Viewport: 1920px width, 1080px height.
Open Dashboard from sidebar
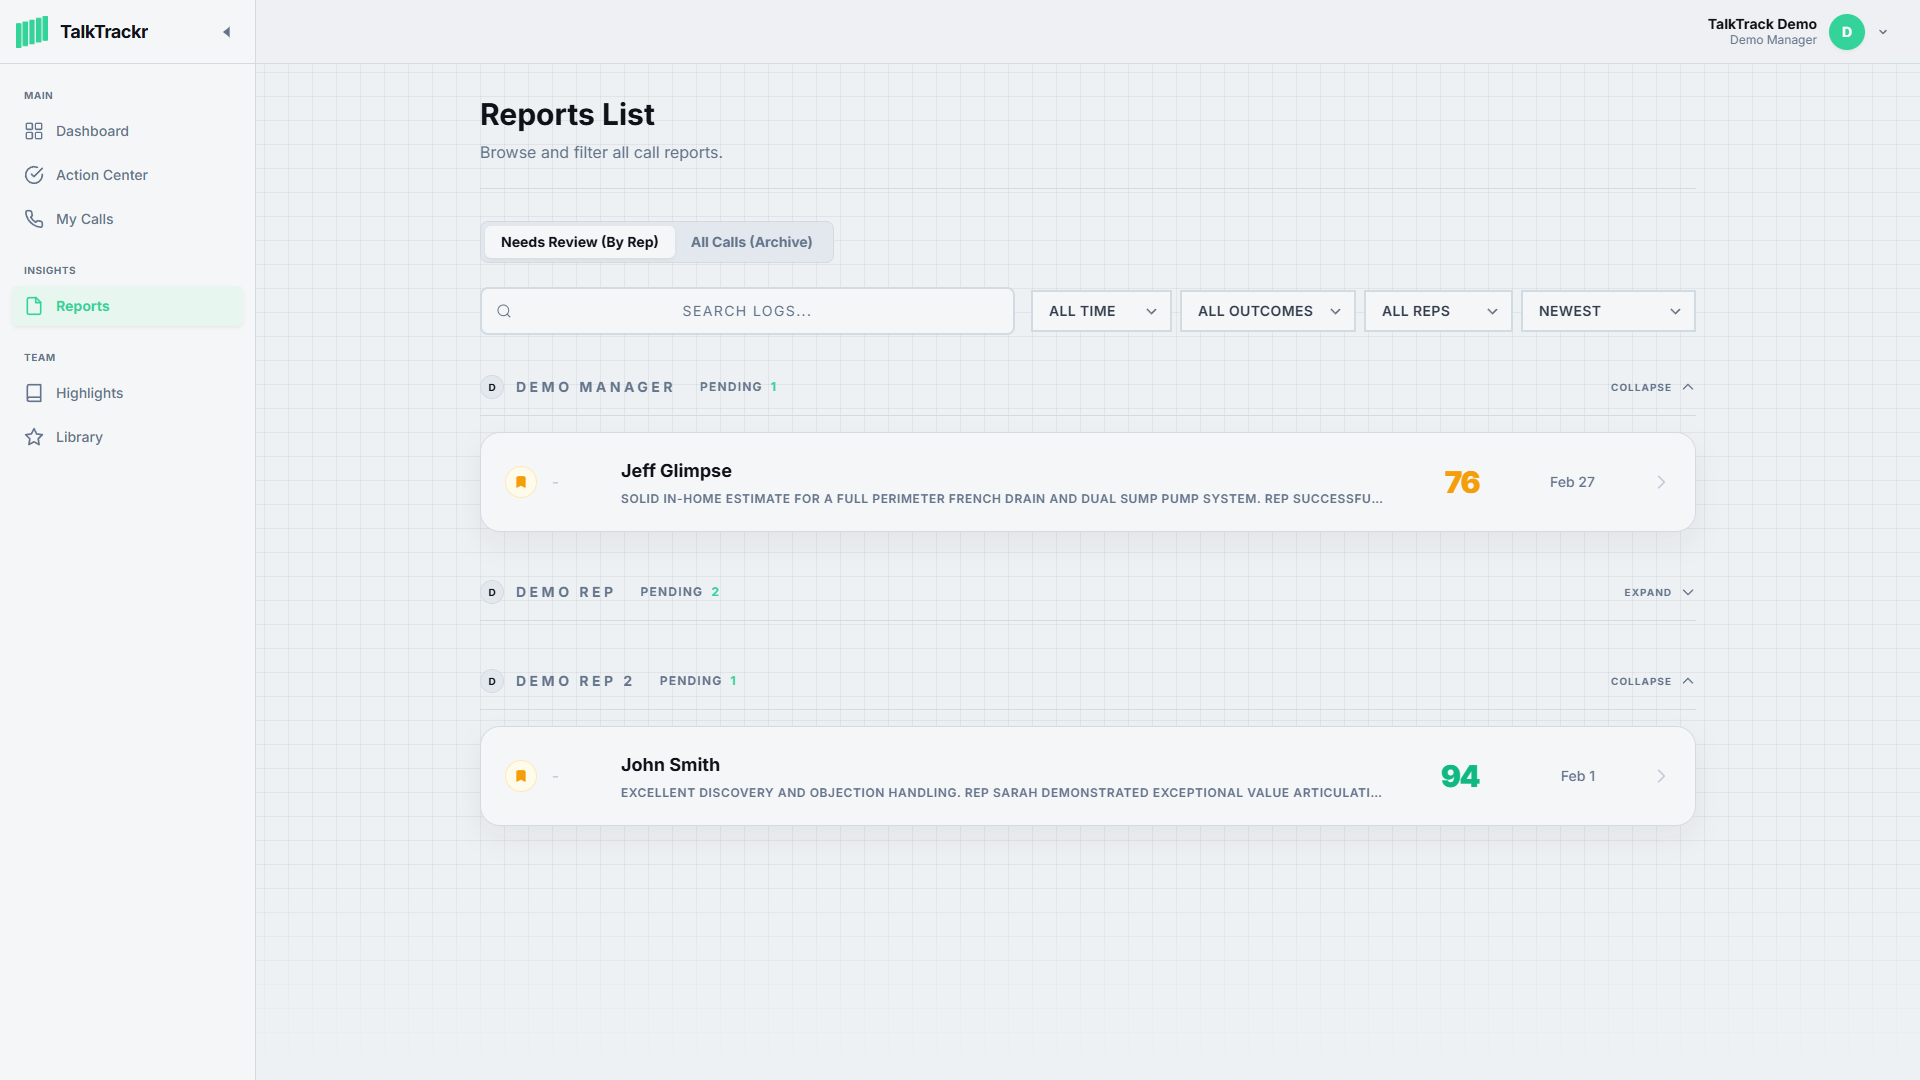click(x=92, y=131)
